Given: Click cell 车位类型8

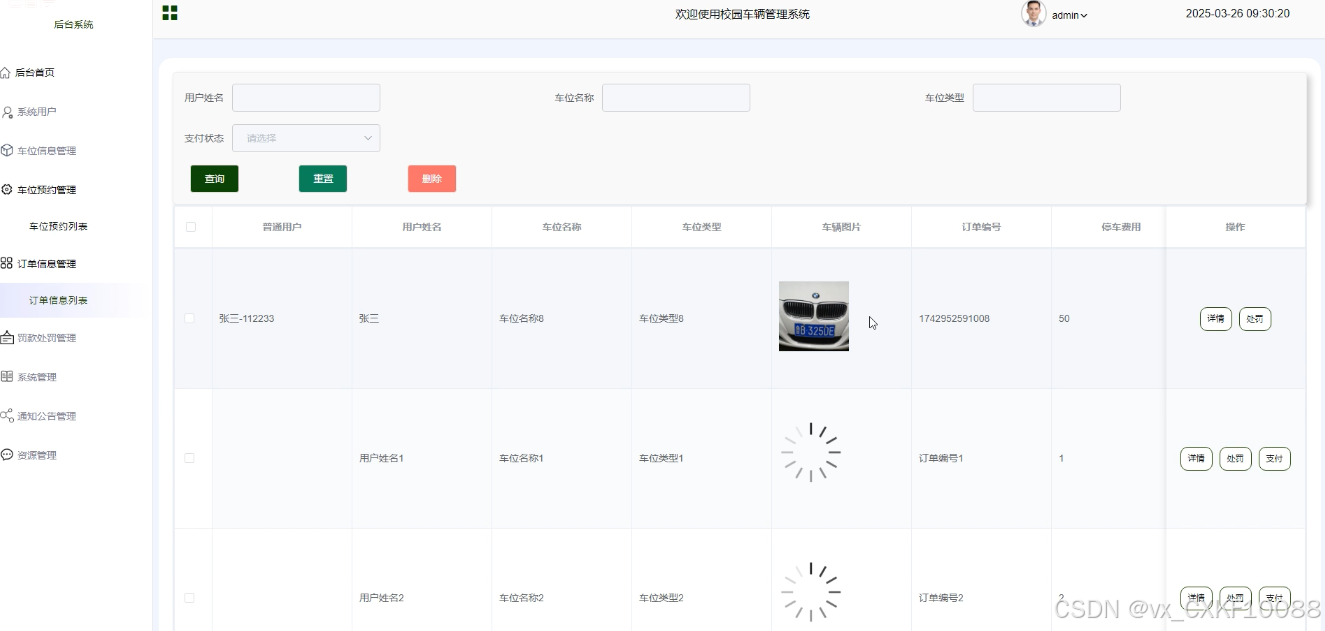Looking at the screenshot, I should coord(661,319).
